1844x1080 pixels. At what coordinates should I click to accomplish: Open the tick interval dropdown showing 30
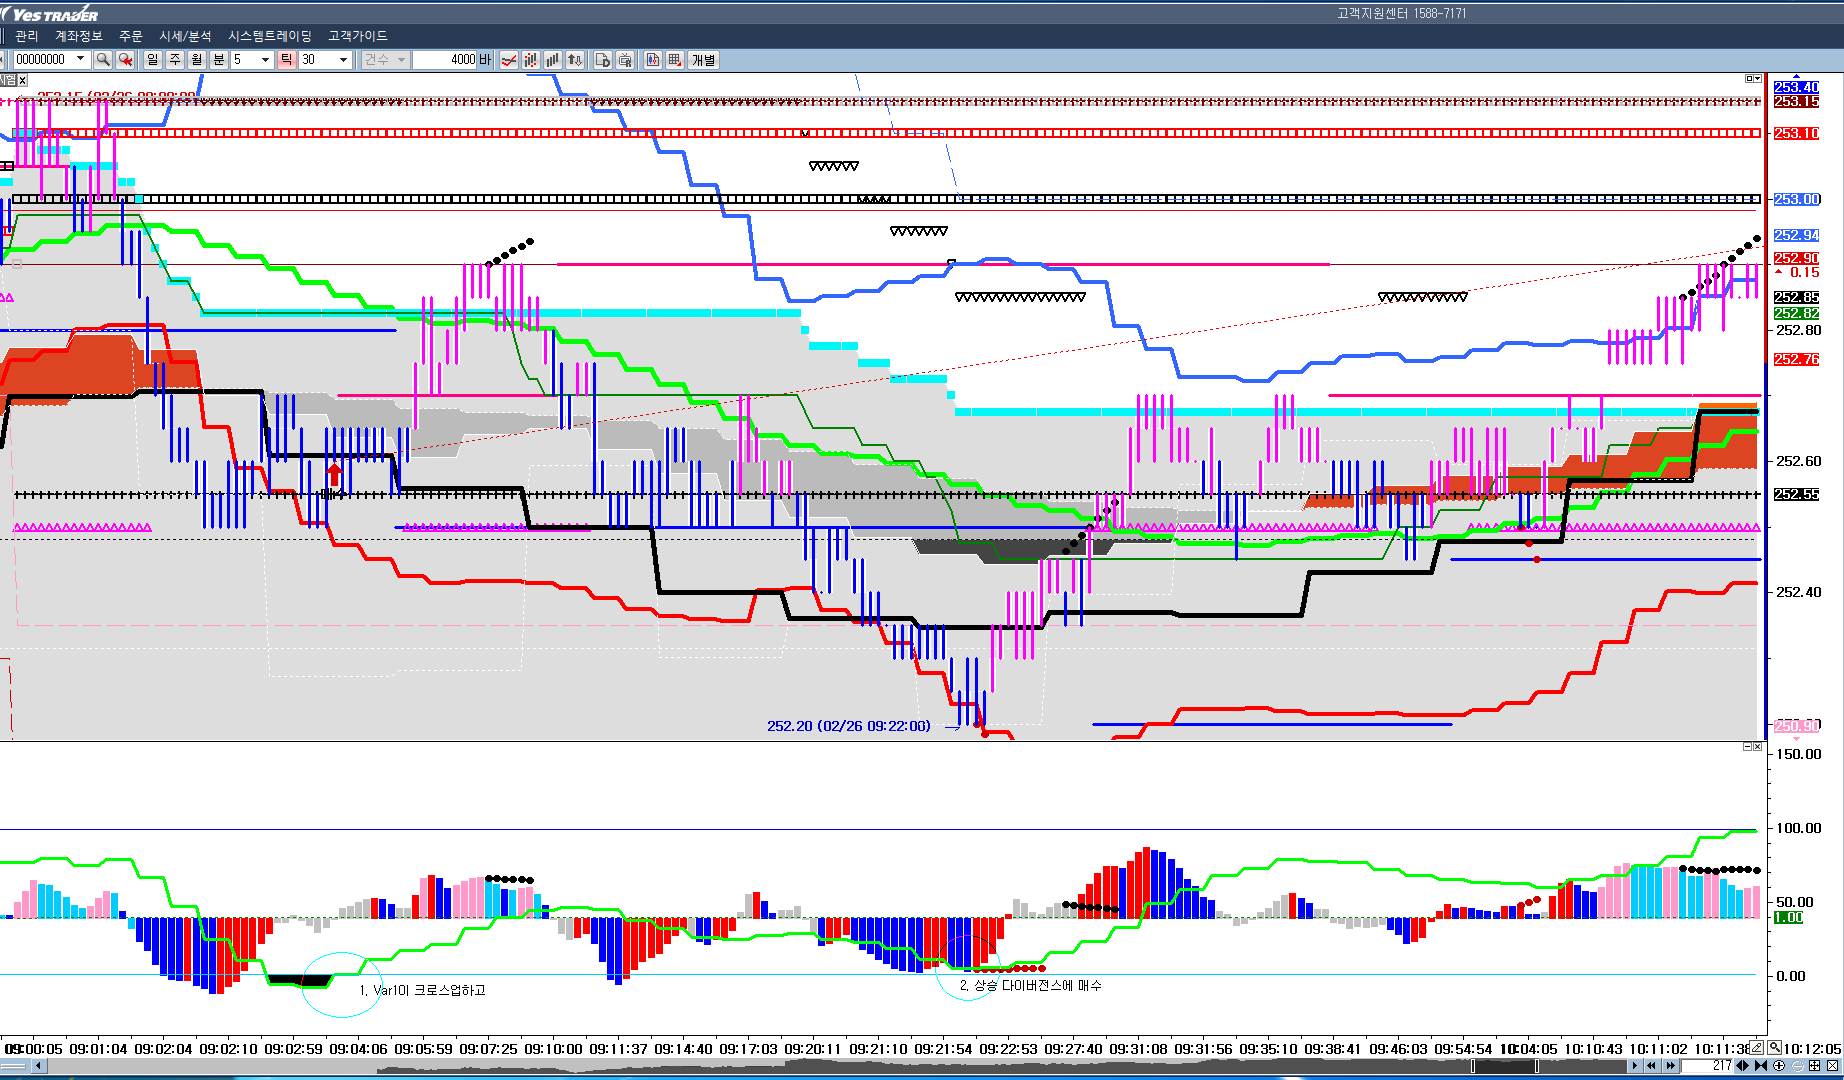coord(343,60)
